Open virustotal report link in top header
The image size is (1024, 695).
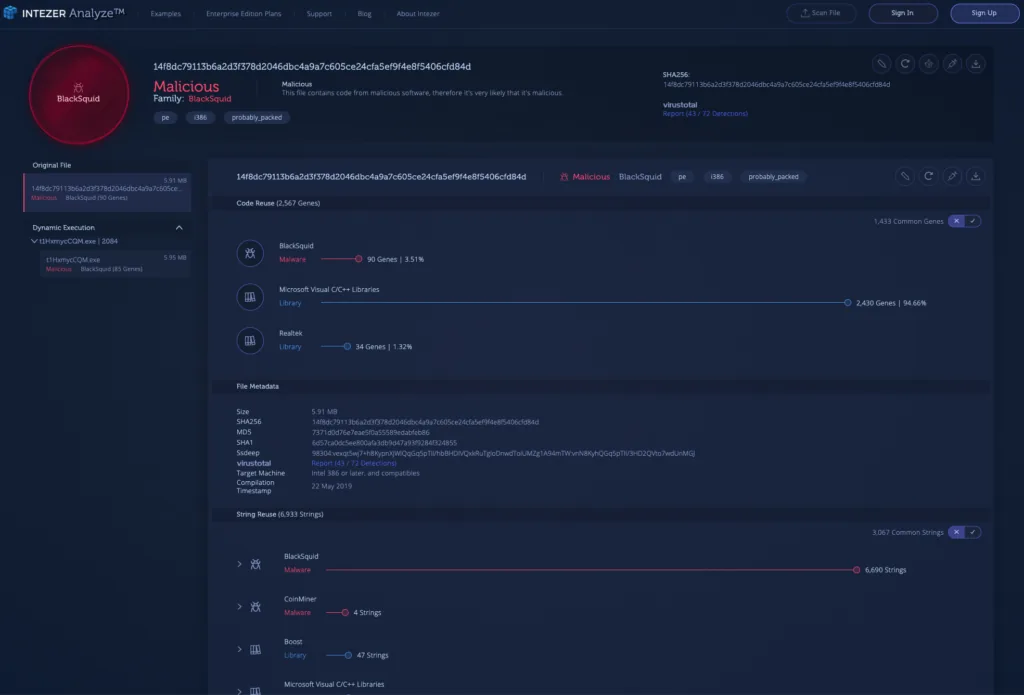click(x=705, y=114)
